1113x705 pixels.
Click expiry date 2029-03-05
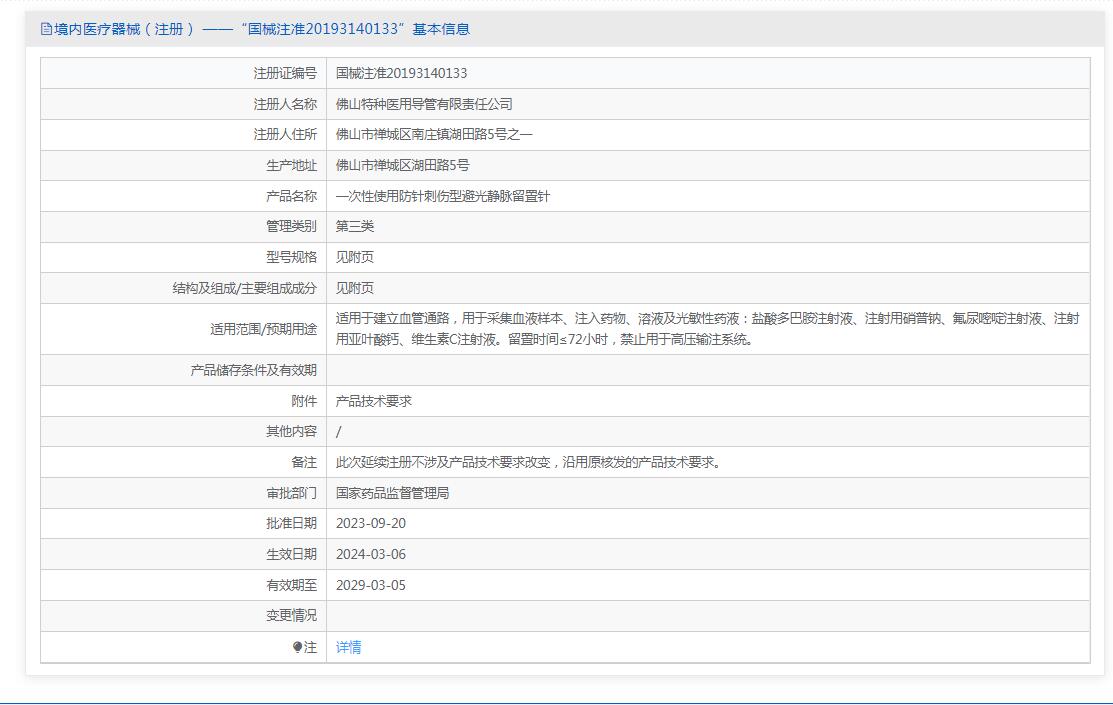click(370, 585)
